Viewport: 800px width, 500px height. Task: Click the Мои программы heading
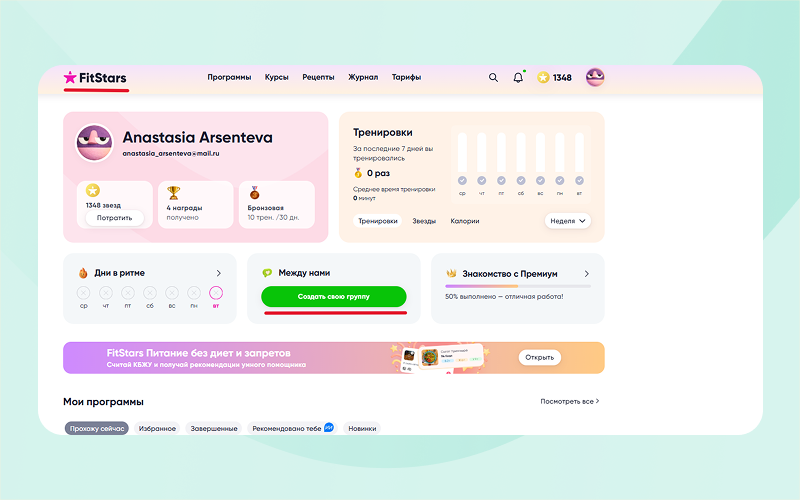coord(104,402)
